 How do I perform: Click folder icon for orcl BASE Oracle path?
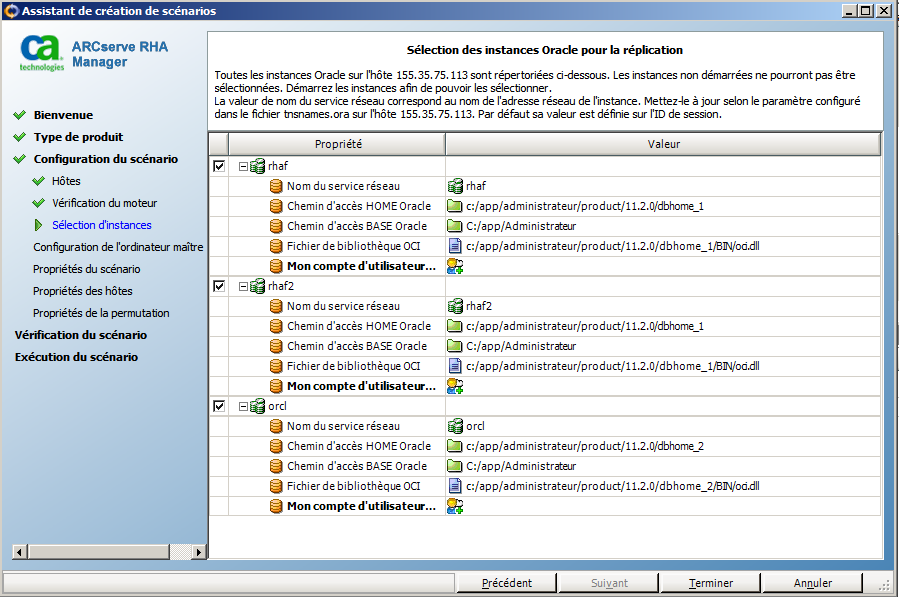(455, 466)
